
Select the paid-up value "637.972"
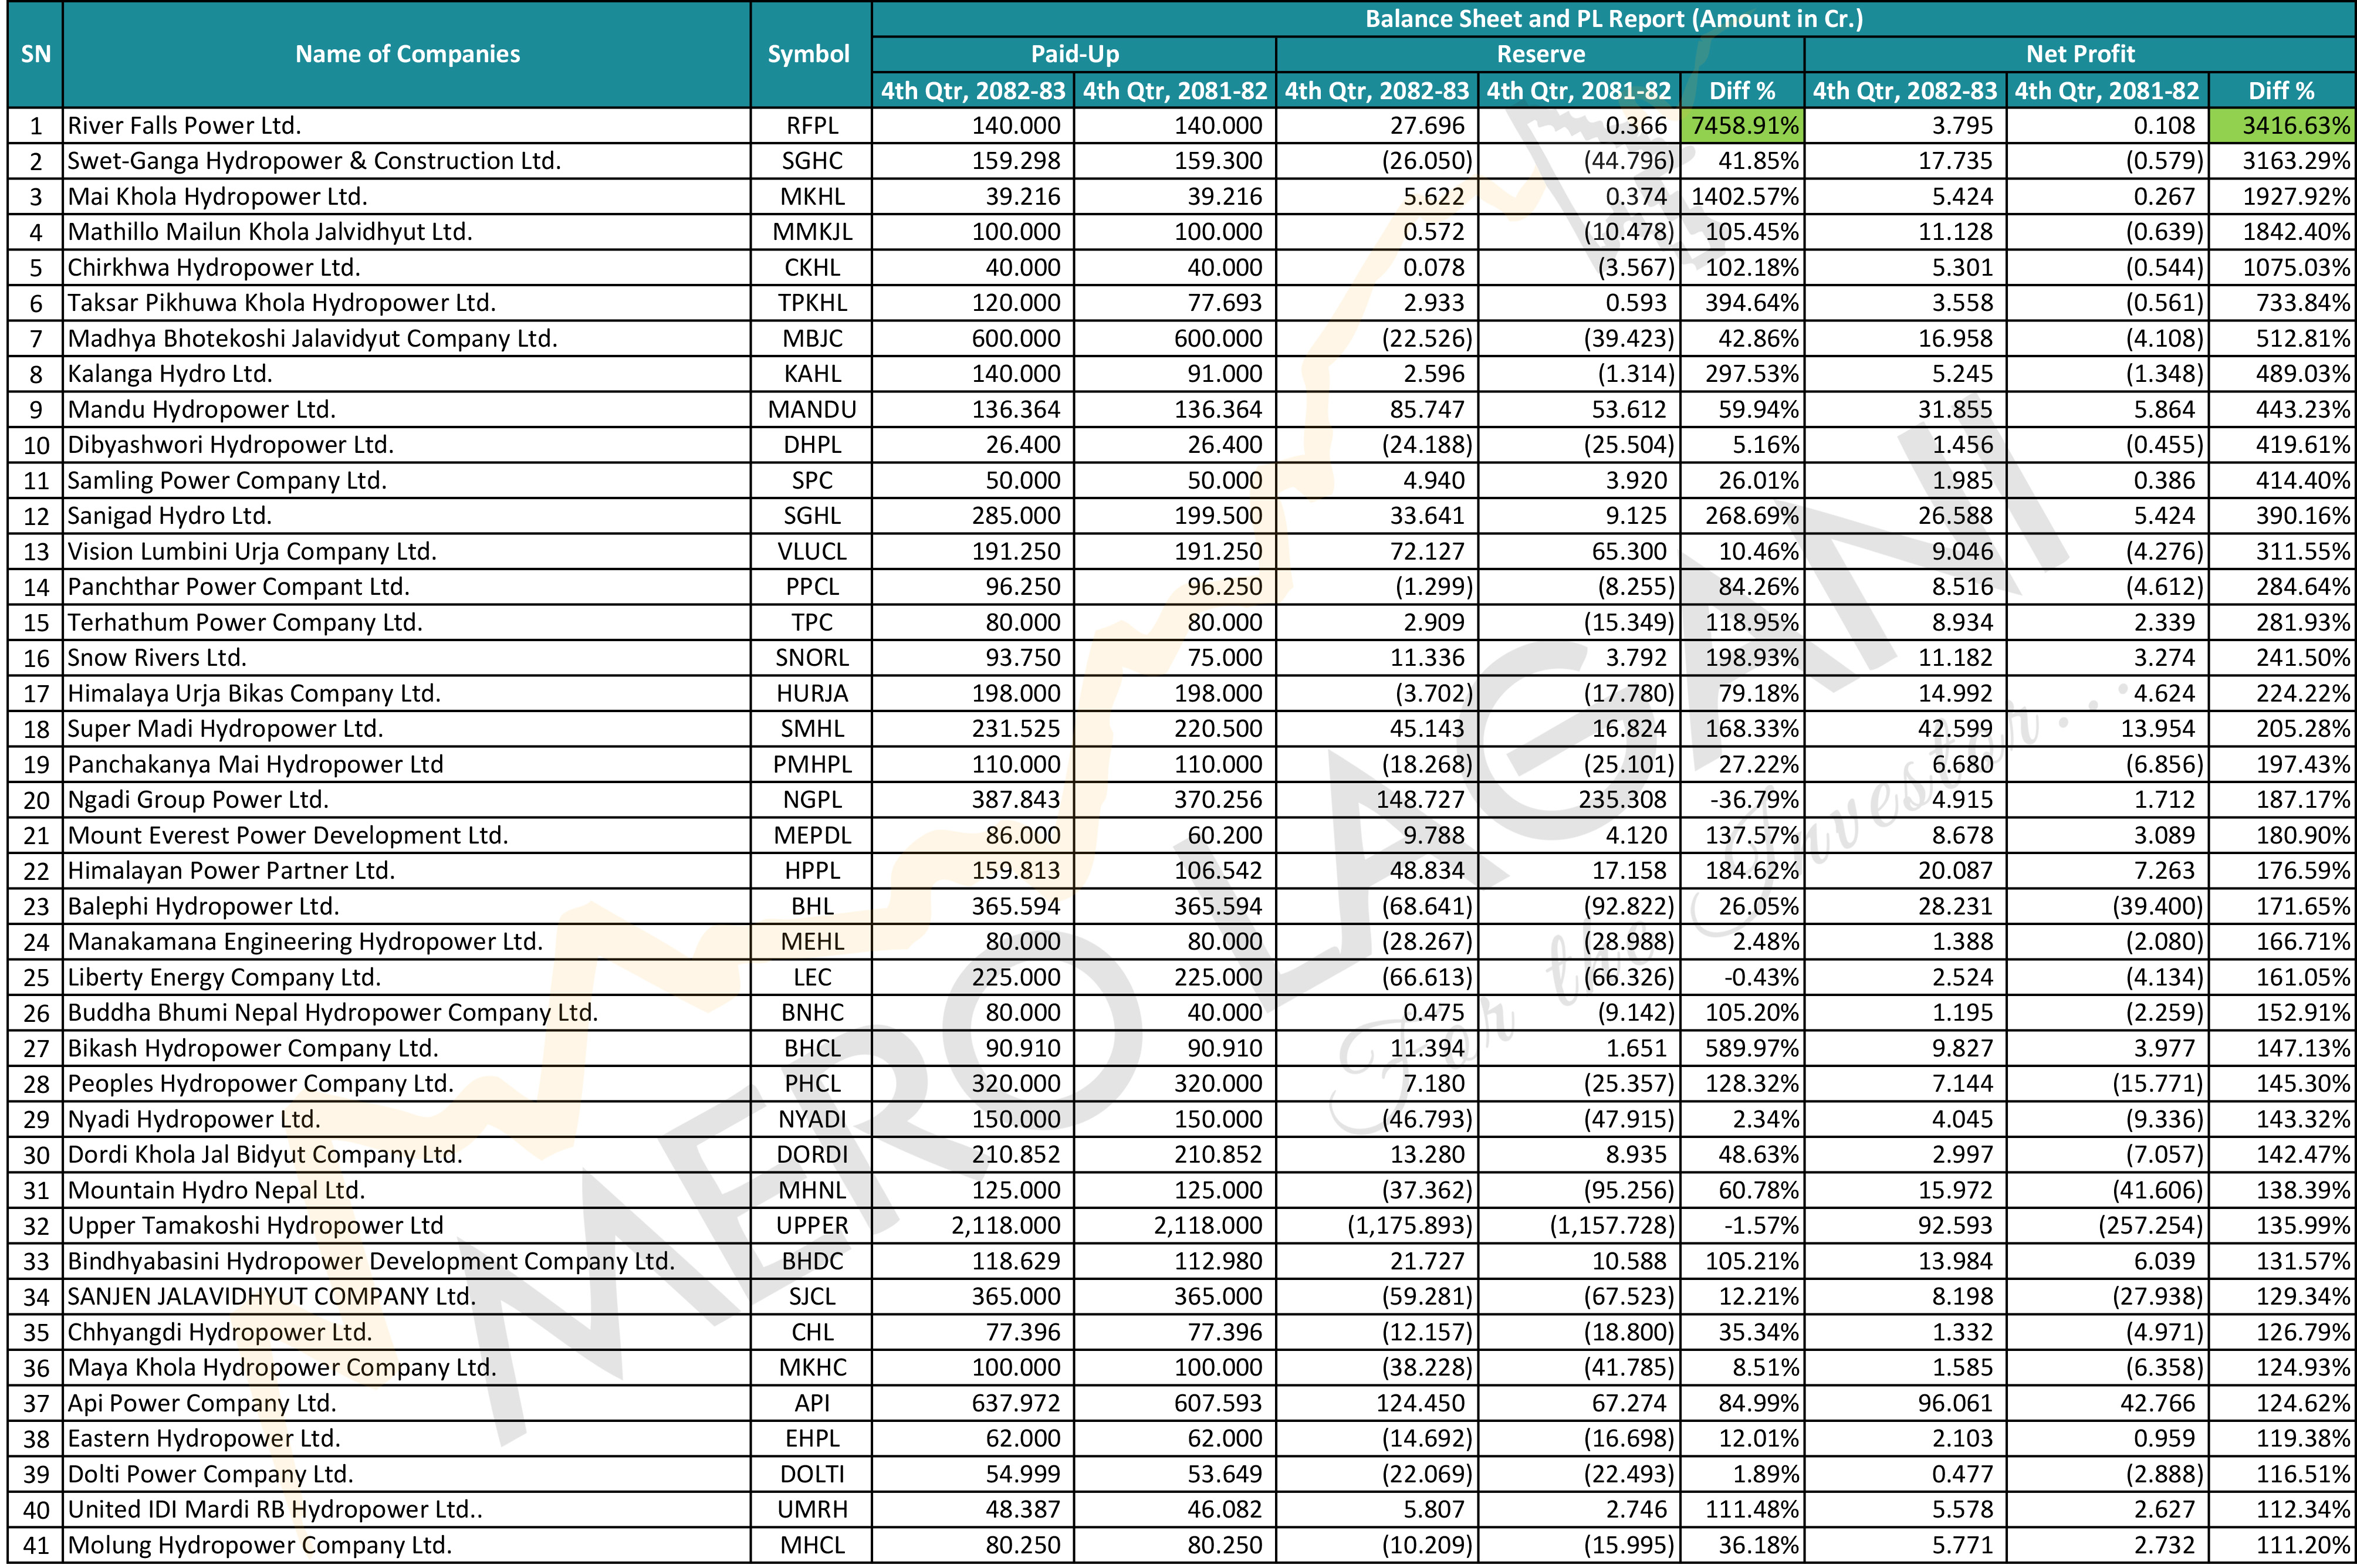point(1016,1404)
